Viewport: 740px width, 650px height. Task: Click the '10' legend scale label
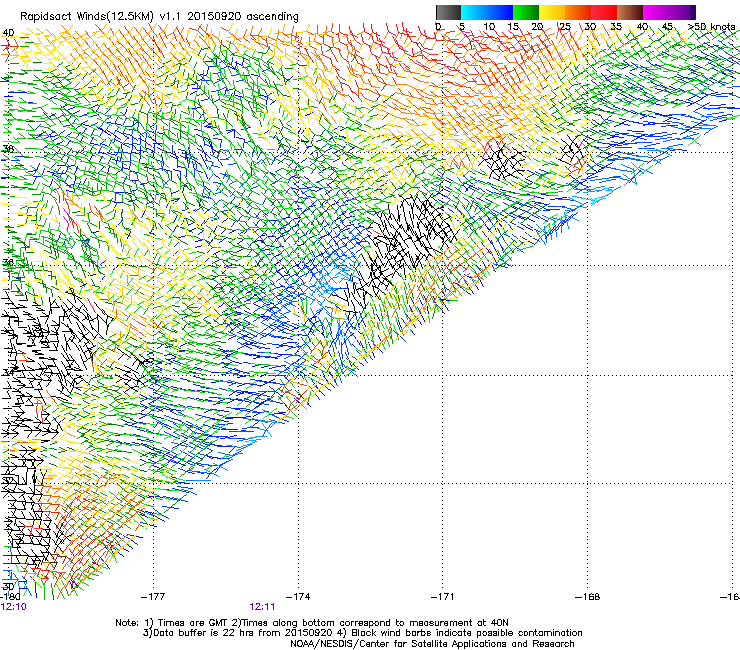point(489,27)
